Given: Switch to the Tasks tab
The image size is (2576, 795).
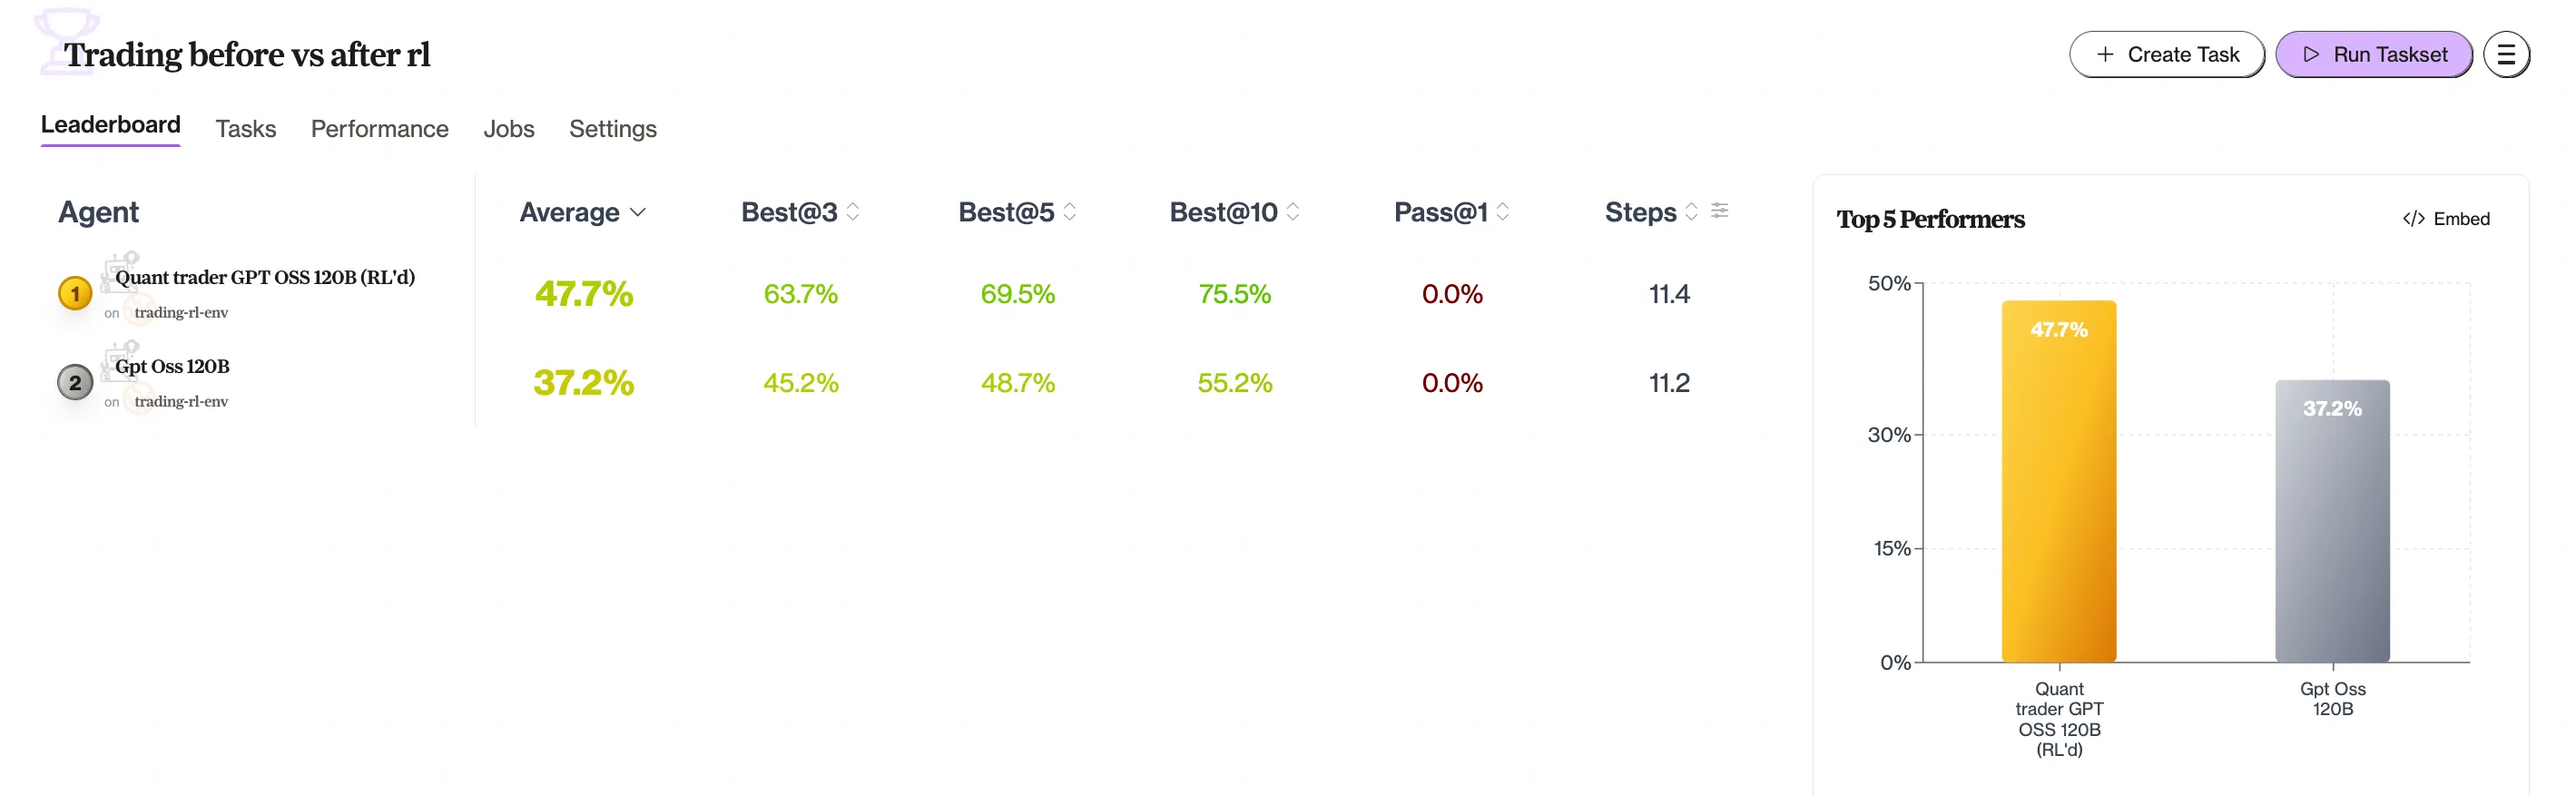Looking at the screenshot, I should click(x=245, y=129).
